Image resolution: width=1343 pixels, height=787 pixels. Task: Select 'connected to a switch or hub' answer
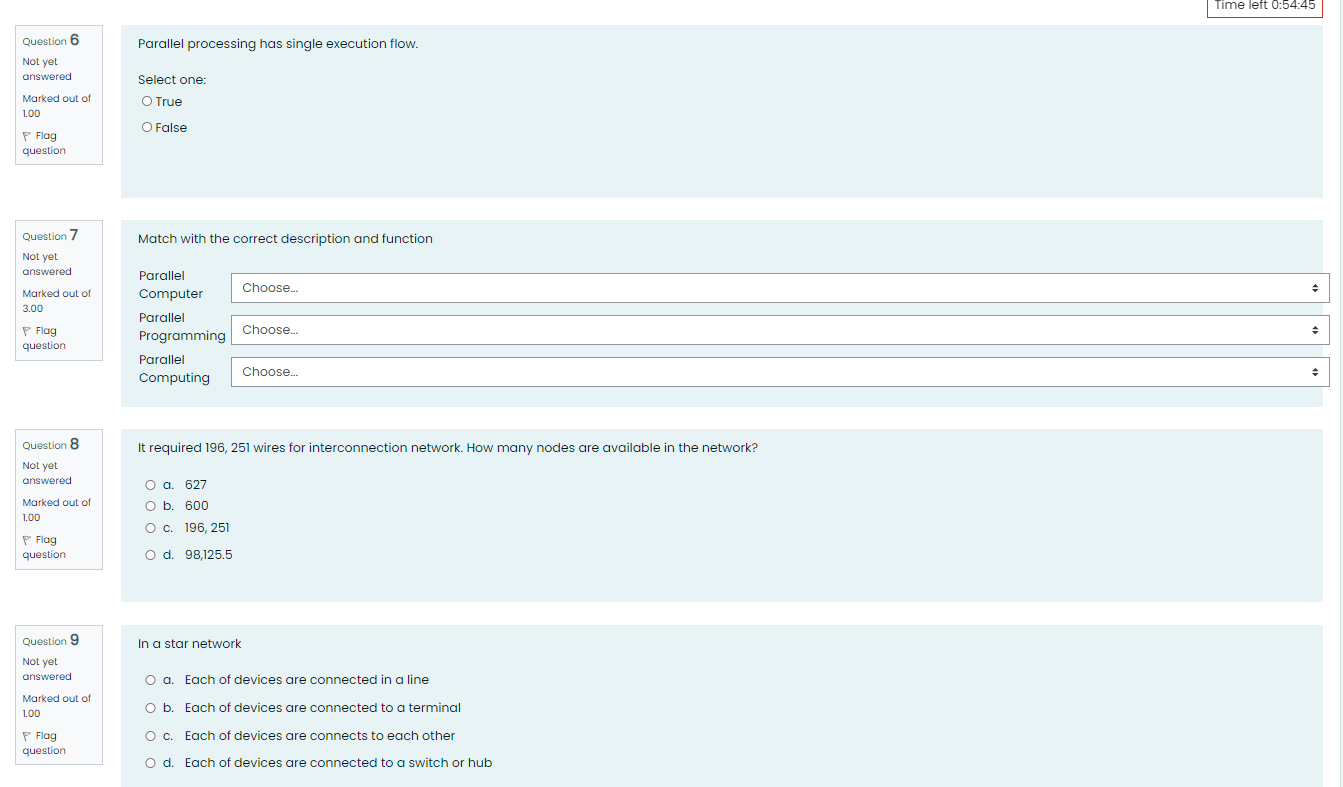pyautogui.click(x=151, y=763)
